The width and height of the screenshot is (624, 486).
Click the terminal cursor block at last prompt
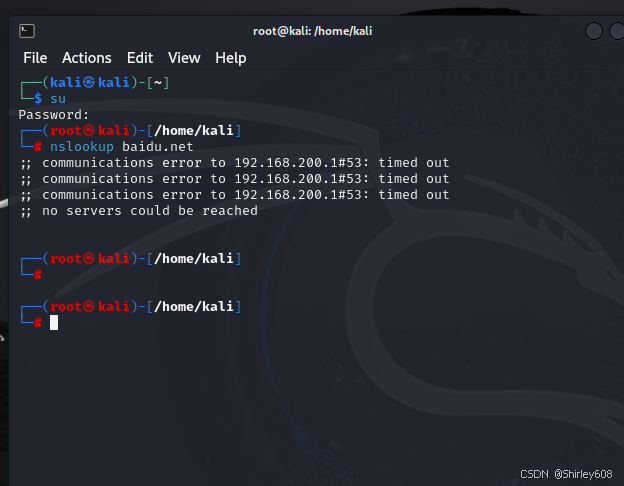(54, 322)
